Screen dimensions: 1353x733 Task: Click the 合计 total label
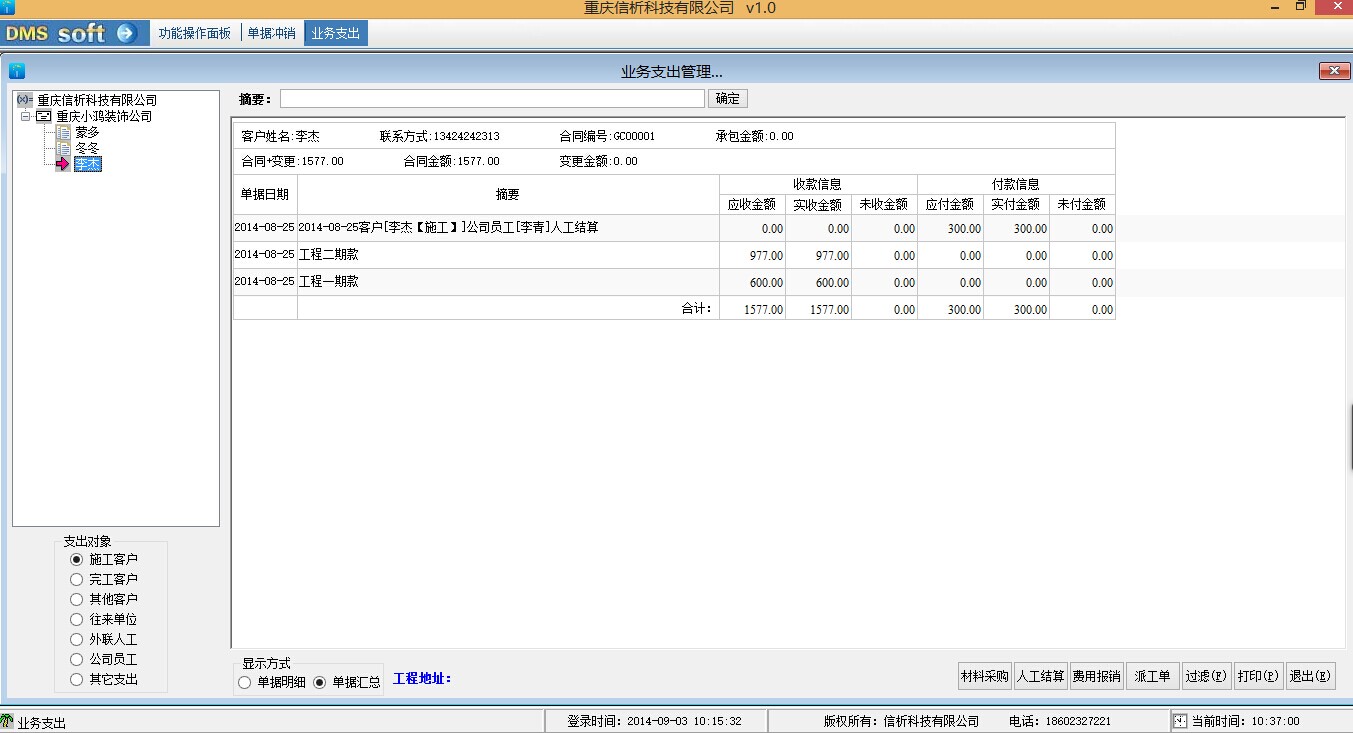coord(697,309)
